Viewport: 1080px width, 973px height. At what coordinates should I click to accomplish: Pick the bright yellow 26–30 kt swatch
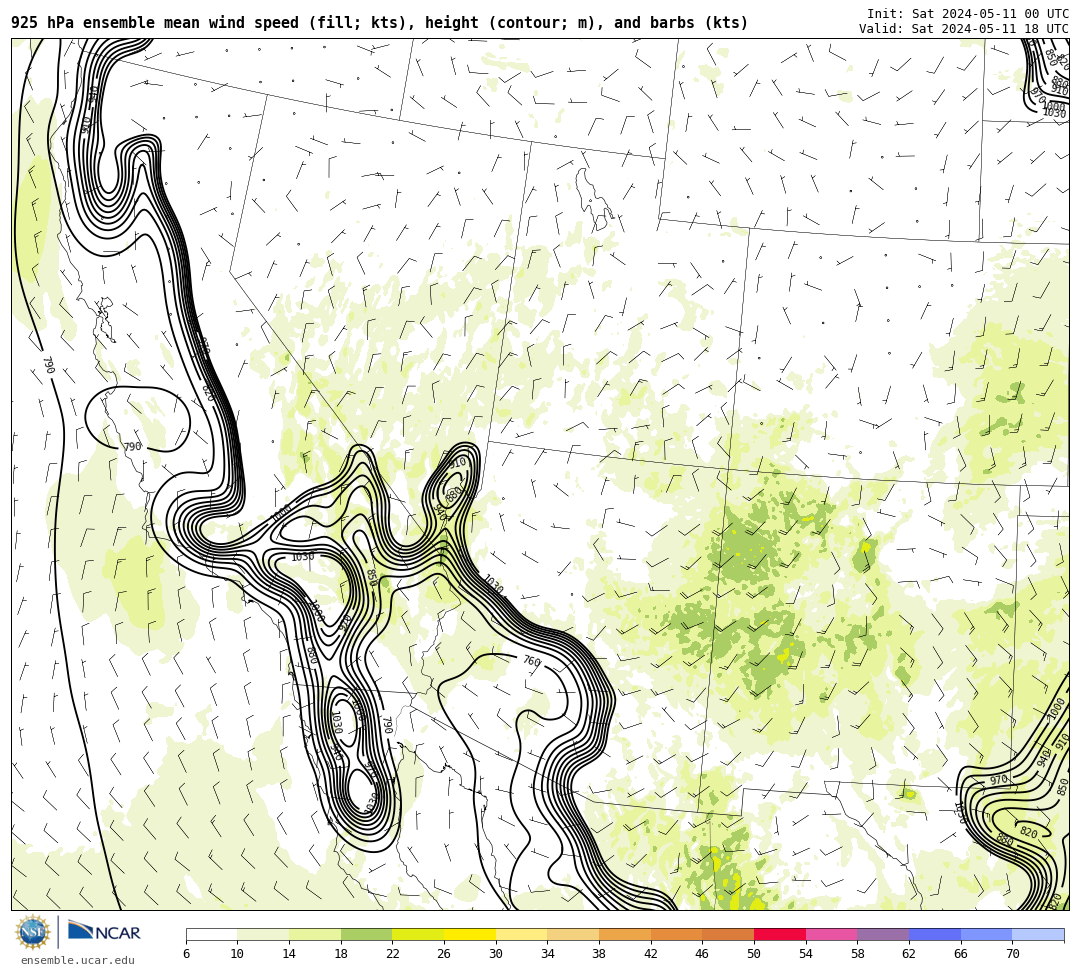[x=470, y=934]
